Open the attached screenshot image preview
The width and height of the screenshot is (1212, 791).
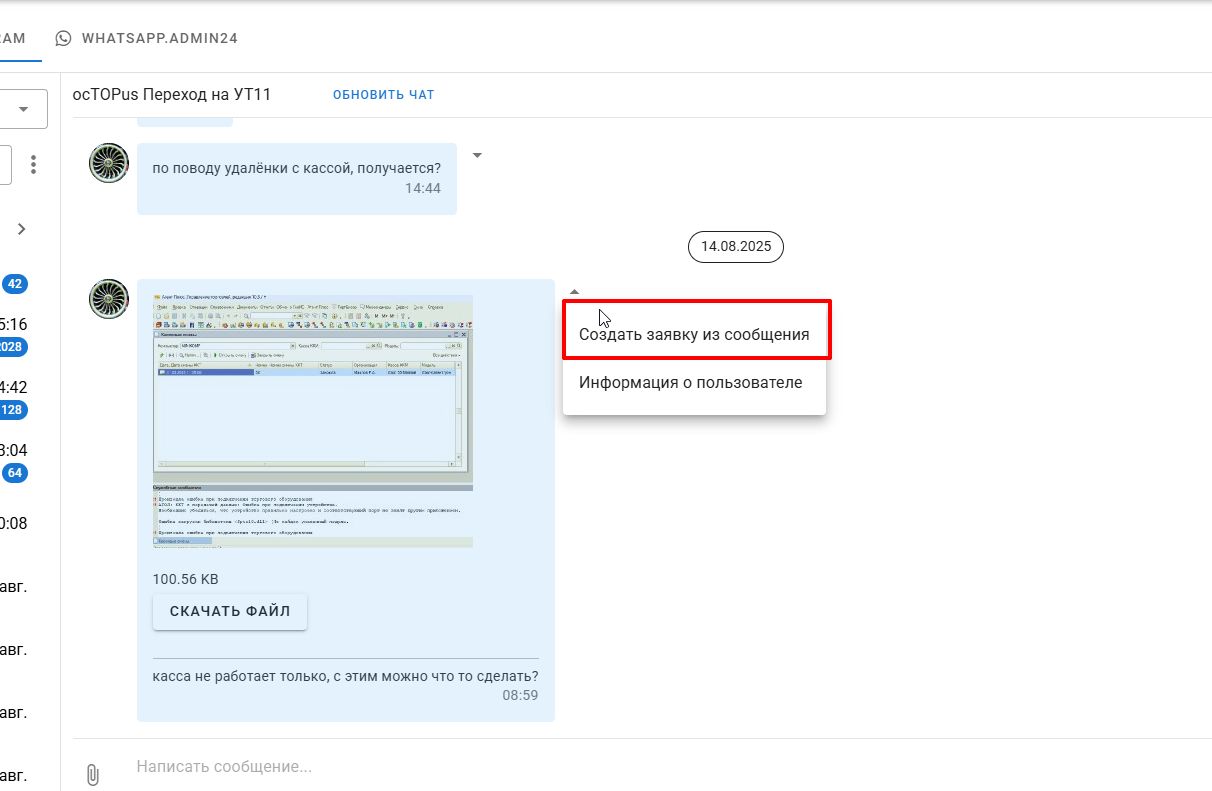tap(312, 421)
